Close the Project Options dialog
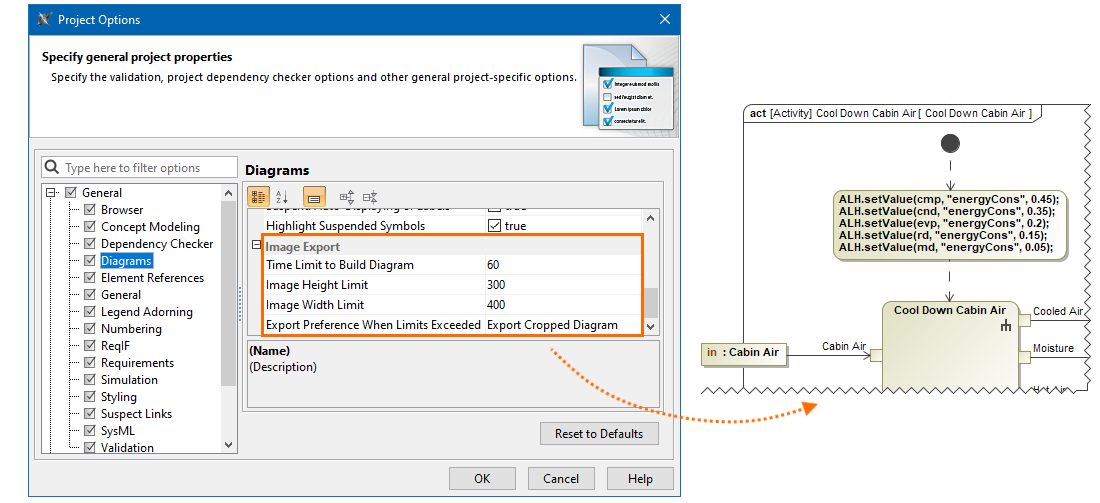The image size is (1100, 503). (x=664, y=20)
